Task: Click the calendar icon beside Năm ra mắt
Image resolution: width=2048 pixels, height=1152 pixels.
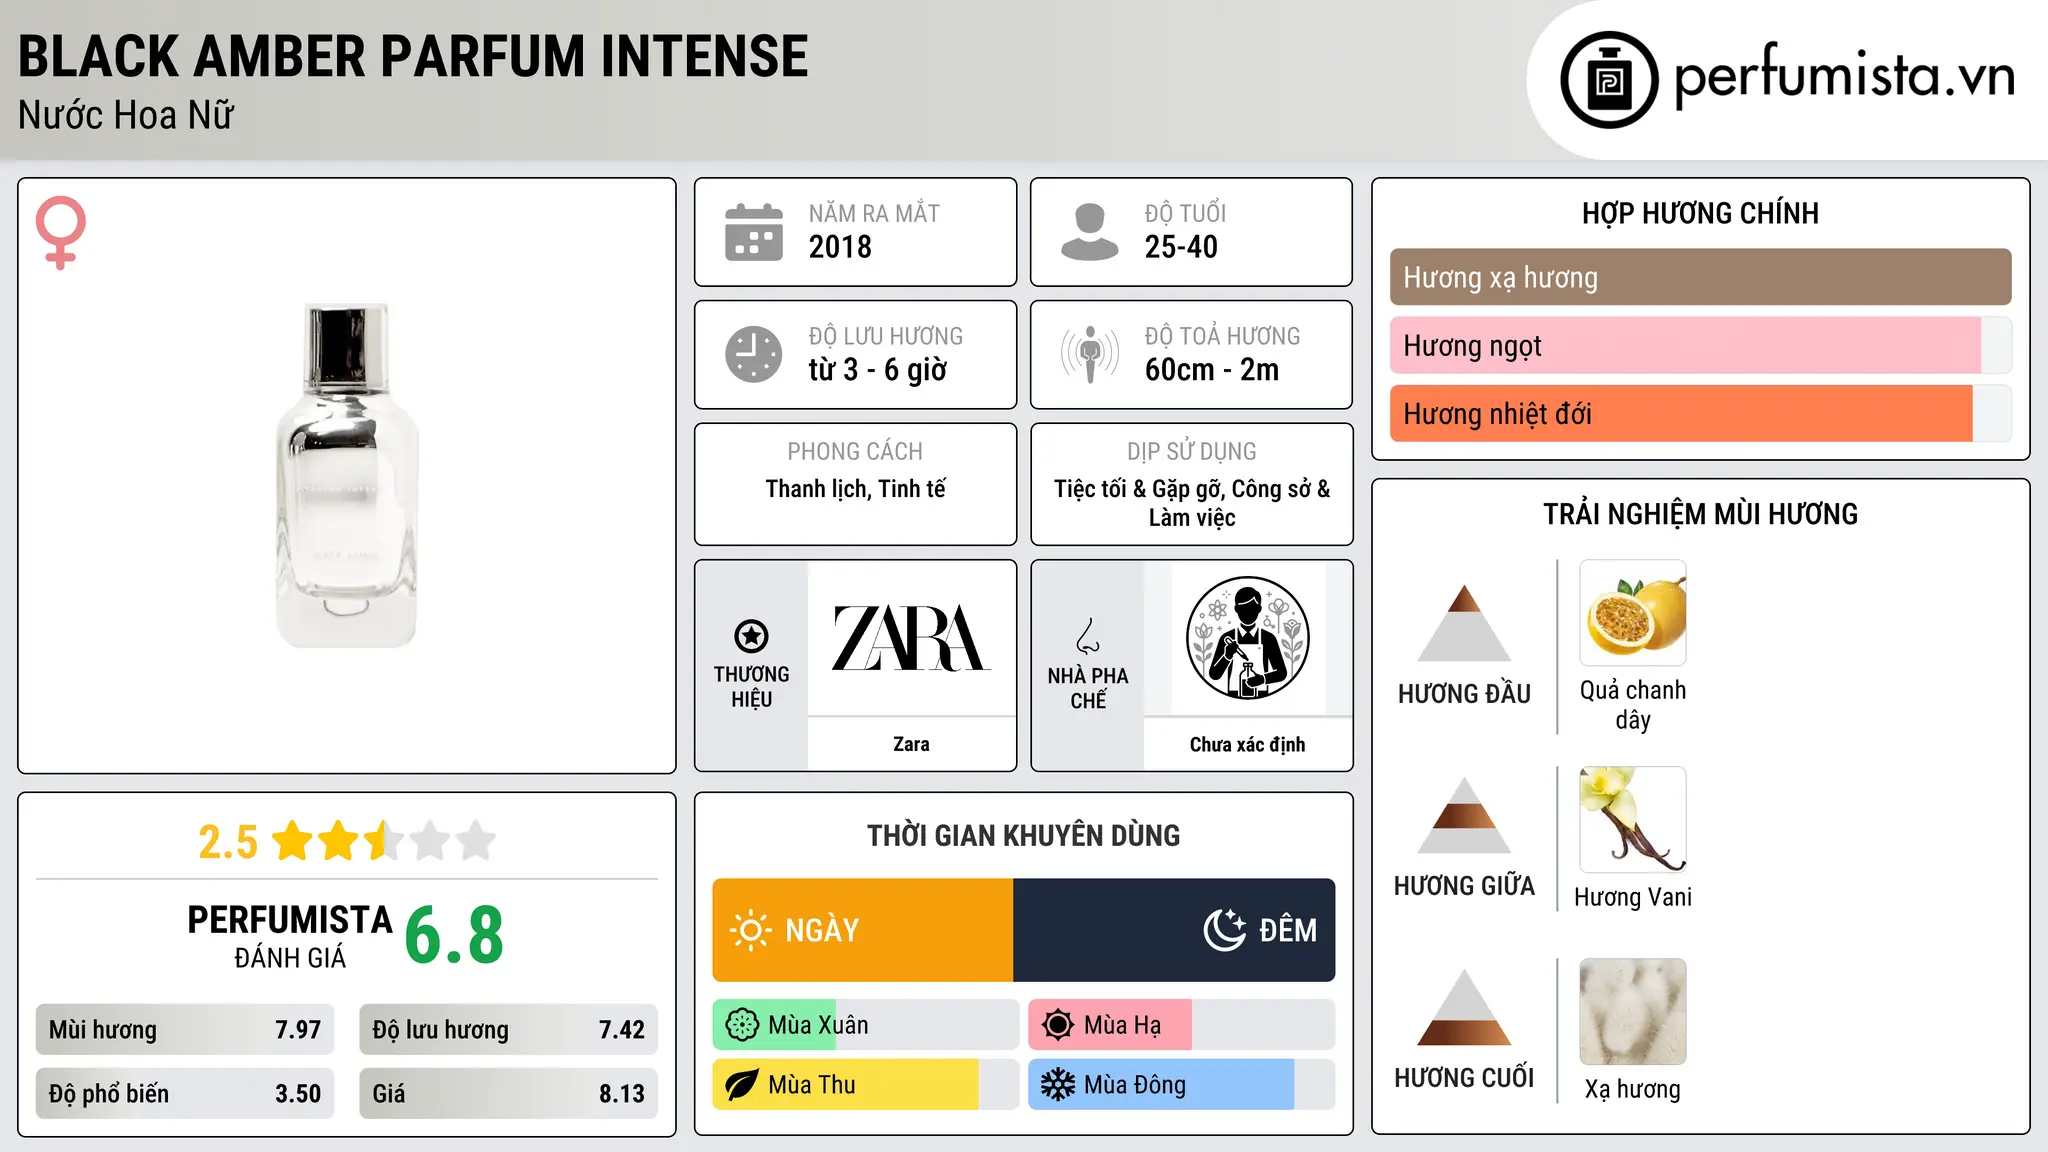Action: tap(753, 232)
